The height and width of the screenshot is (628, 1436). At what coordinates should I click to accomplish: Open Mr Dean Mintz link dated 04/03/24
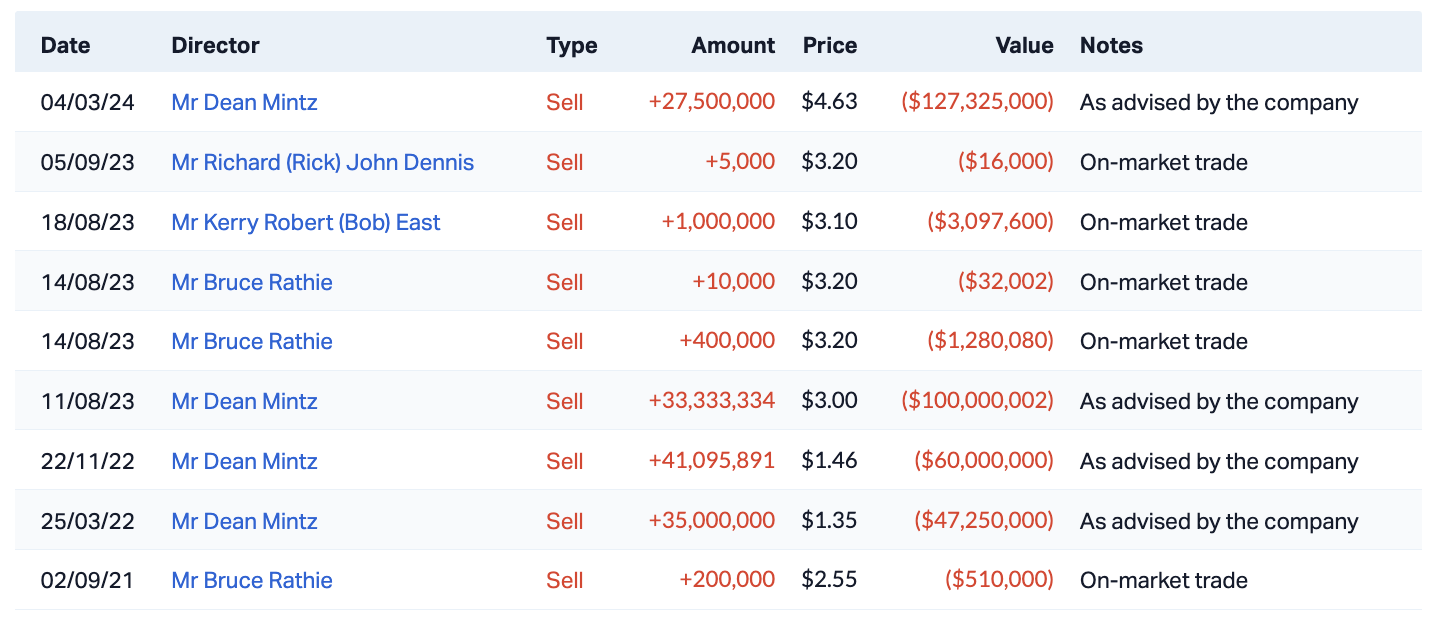click(244, 102)
